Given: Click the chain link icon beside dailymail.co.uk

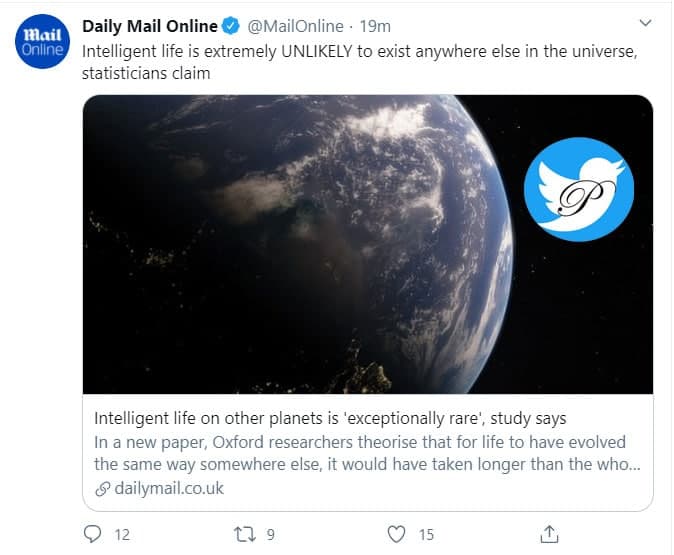Looking at the screenshot, I should coord(101,489).
